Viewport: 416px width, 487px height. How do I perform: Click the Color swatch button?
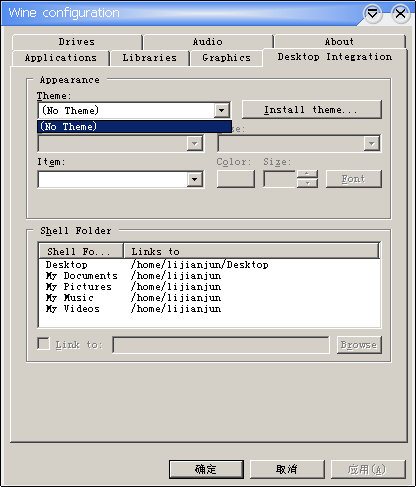click(x=236, y=179)
